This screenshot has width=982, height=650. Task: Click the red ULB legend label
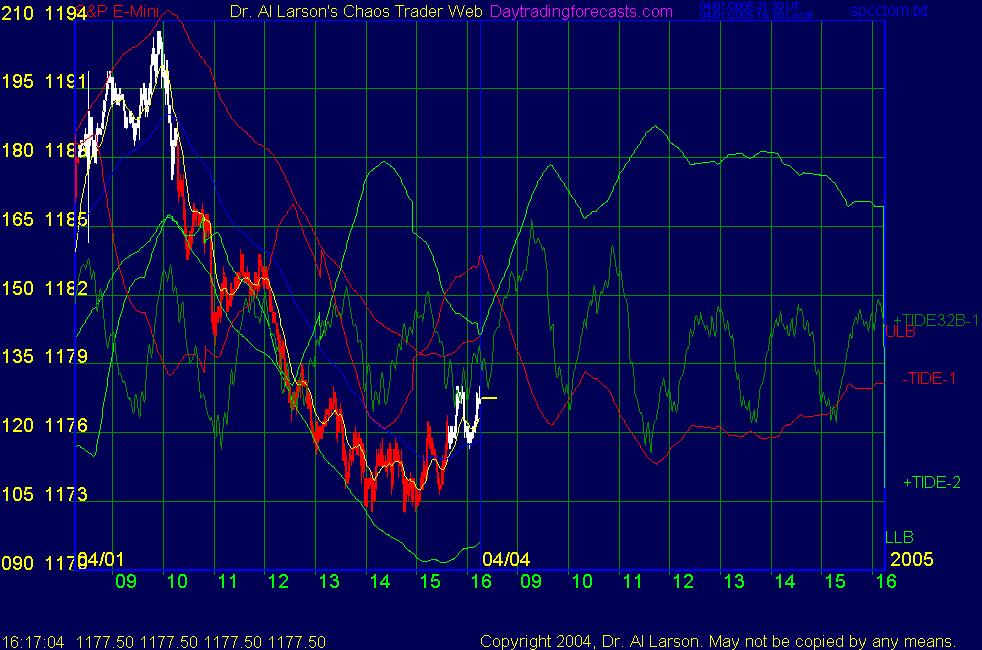[900, 331]
